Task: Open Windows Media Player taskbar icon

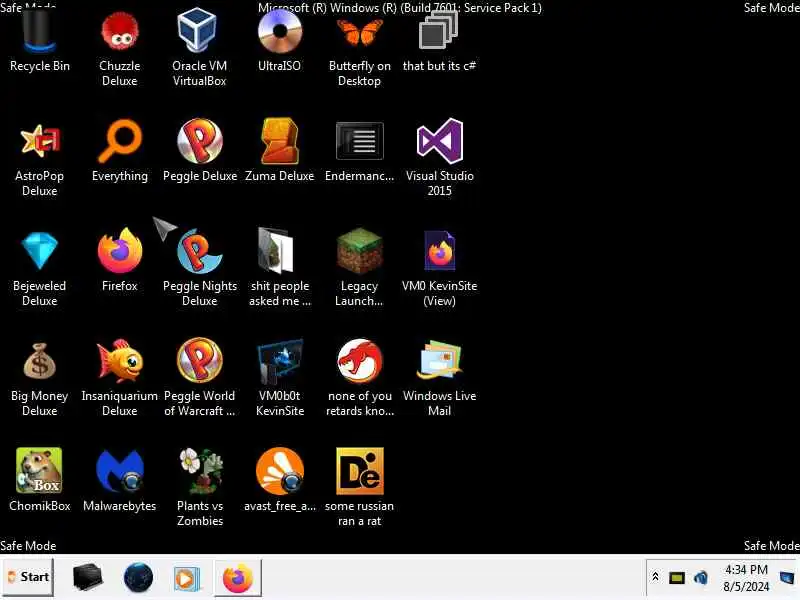Action: point(186,579)
